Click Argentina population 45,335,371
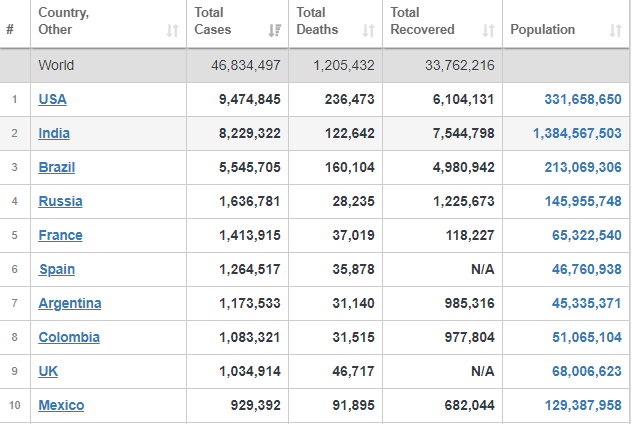The height and width of the screenshot is (424, 633). (587, 303)
